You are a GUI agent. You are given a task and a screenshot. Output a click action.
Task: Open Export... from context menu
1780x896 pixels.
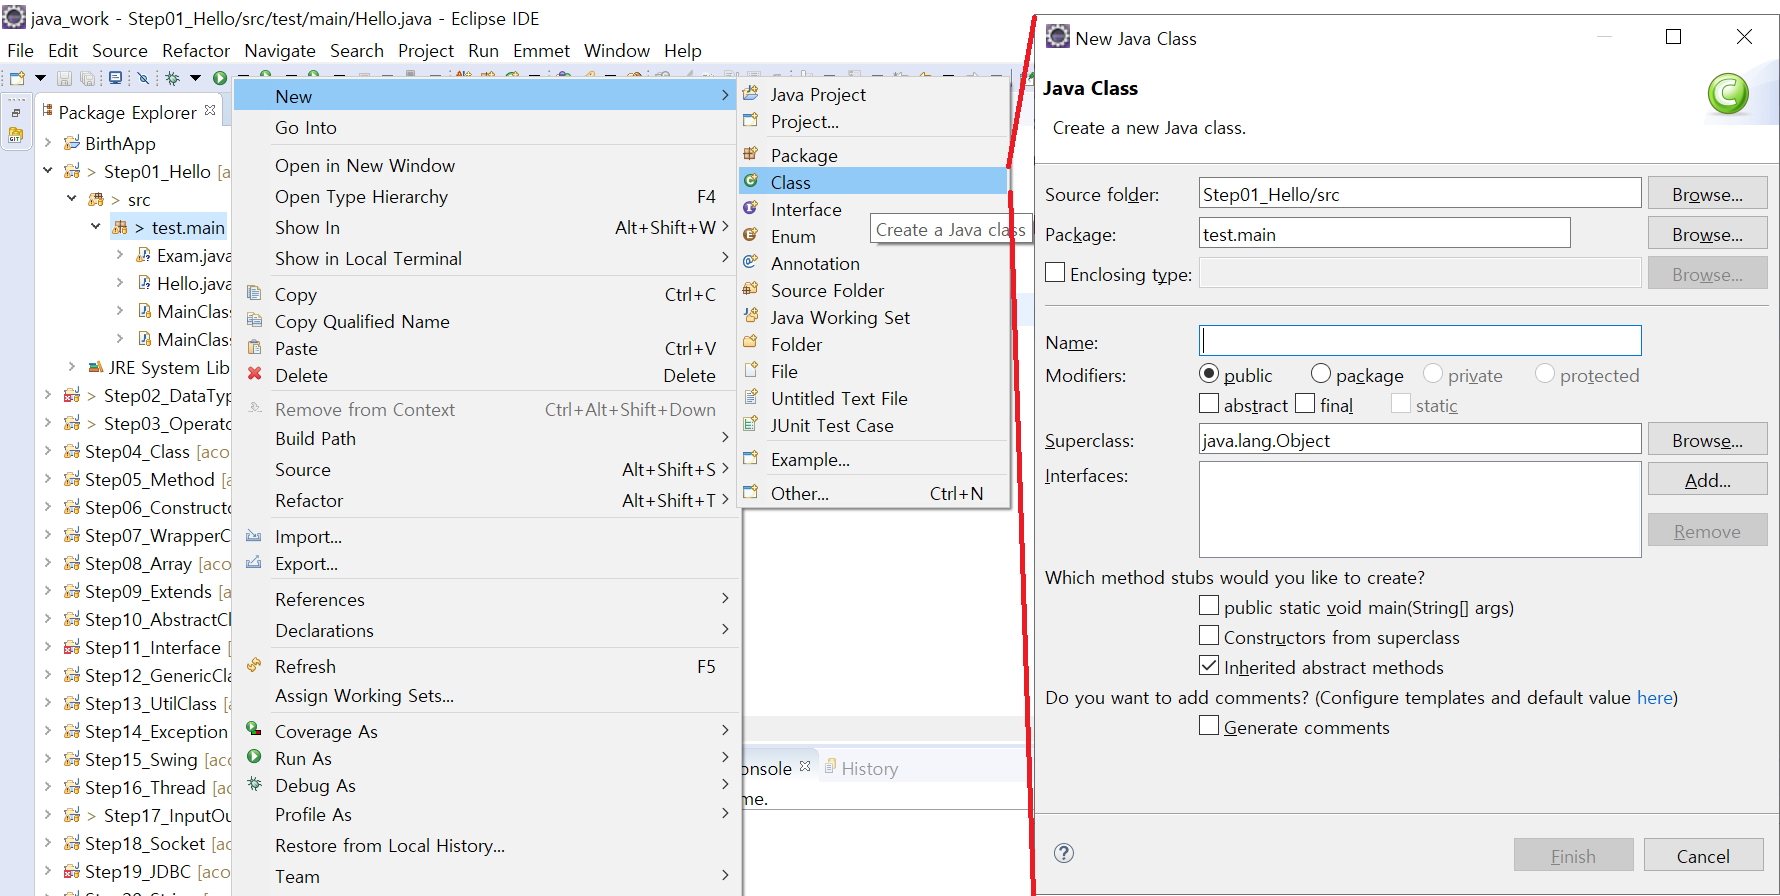(x=487, y=563)
